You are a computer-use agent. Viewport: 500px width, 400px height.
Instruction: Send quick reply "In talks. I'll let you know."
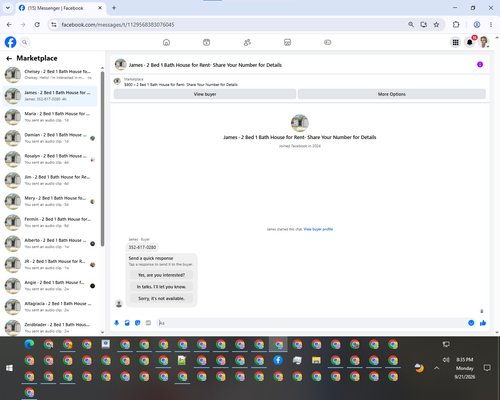[161, 287]
